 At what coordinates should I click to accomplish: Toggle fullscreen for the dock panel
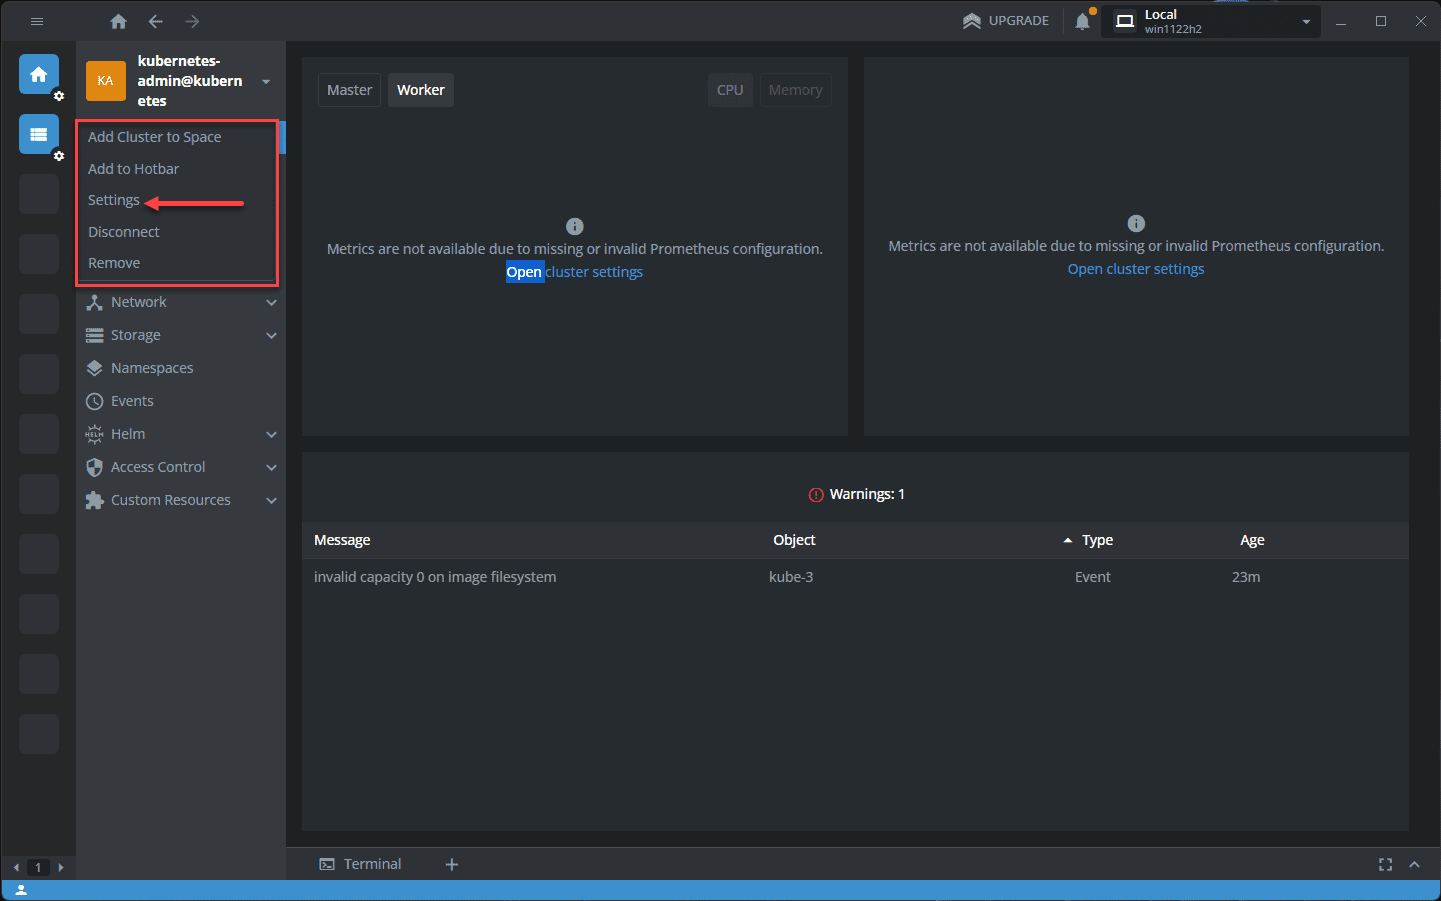[x=1385, y=864]
